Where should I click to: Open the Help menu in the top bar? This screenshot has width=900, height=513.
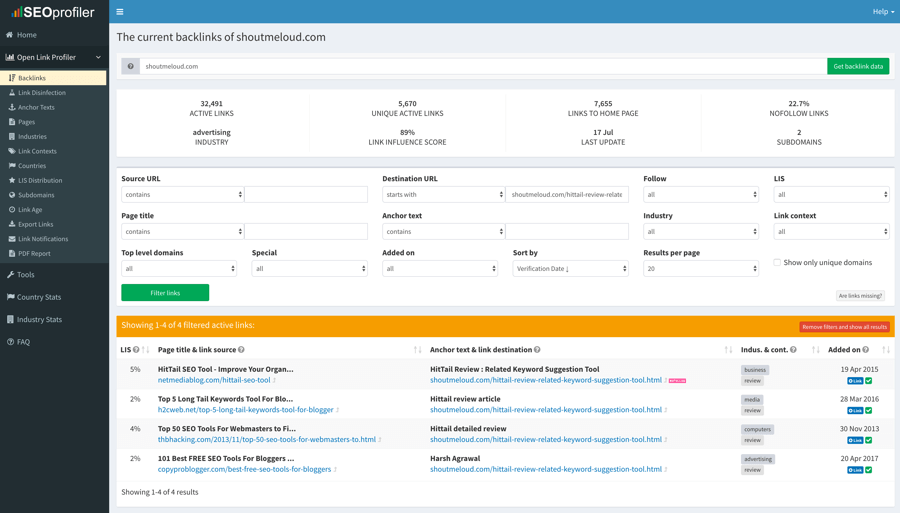882,12
